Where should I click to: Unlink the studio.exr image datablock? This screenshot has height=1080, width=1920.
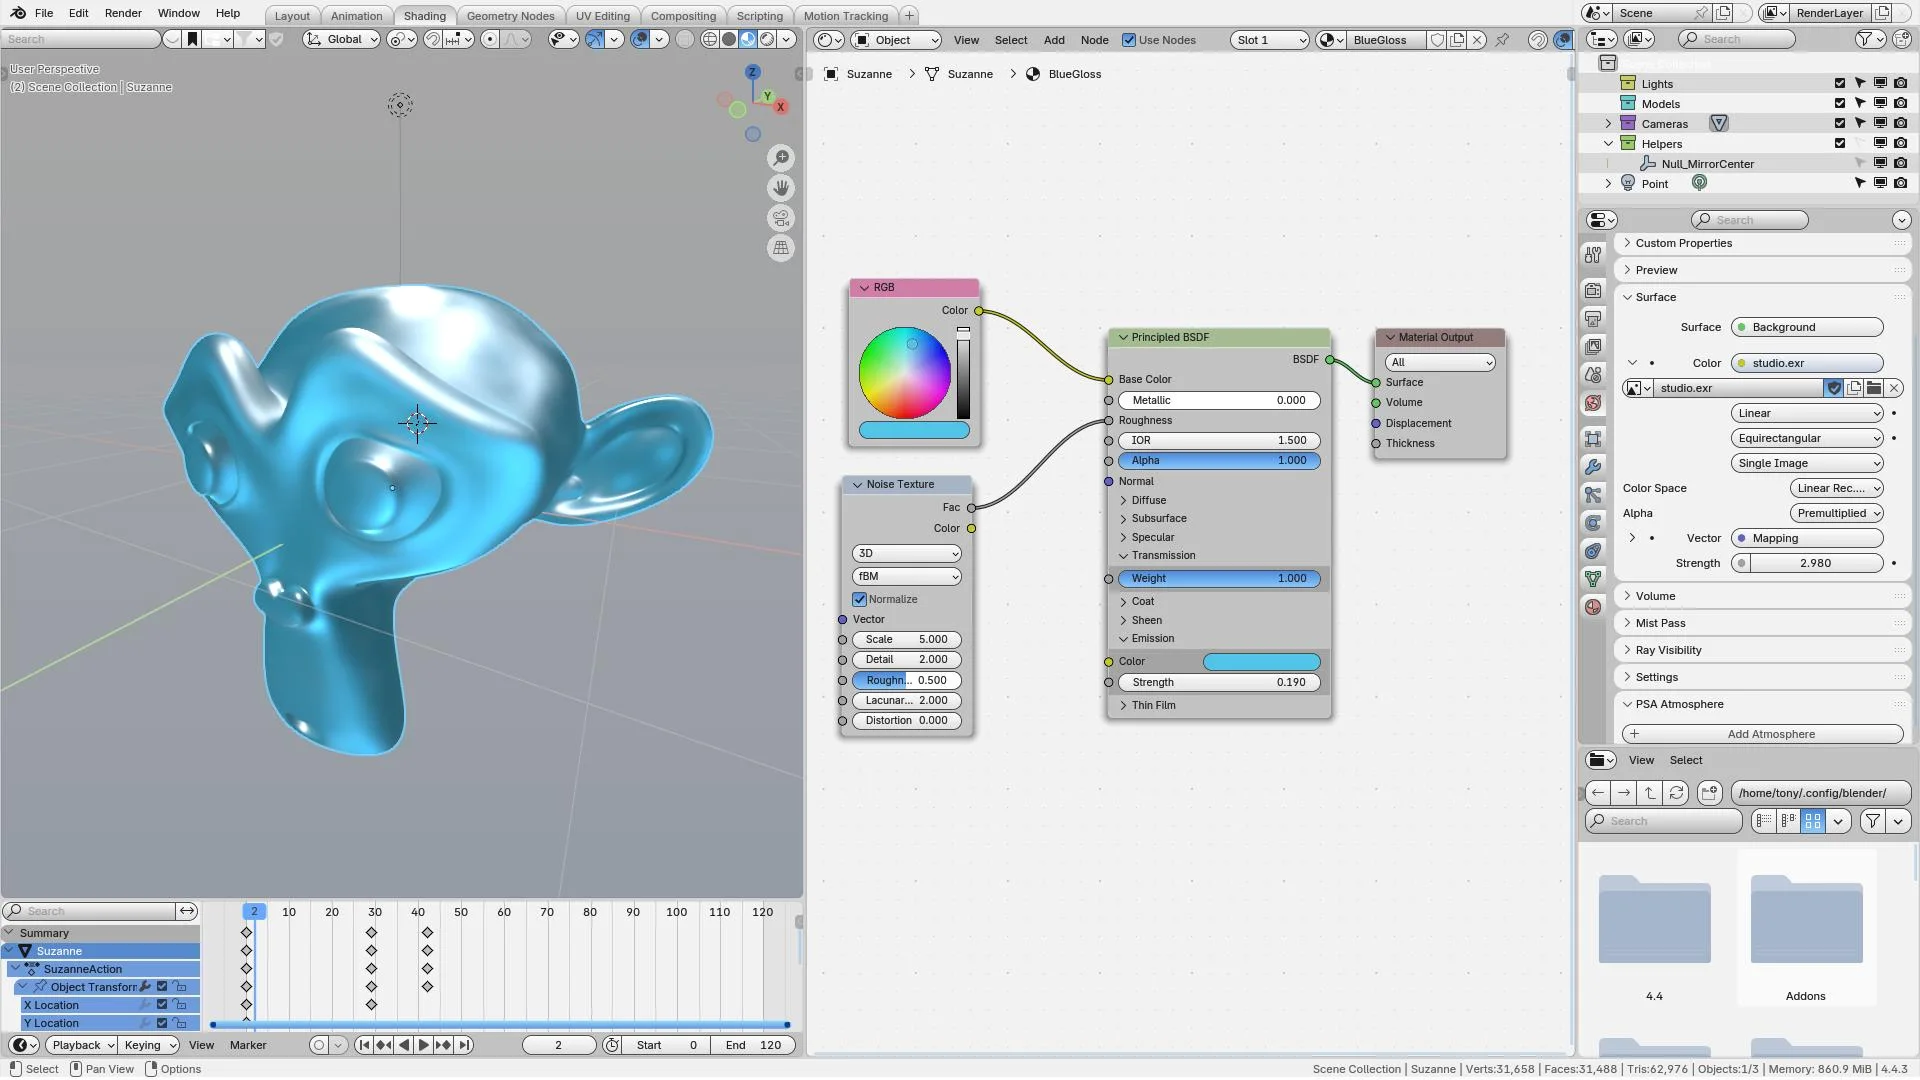pyautogui.click(x=1894, y=388)
